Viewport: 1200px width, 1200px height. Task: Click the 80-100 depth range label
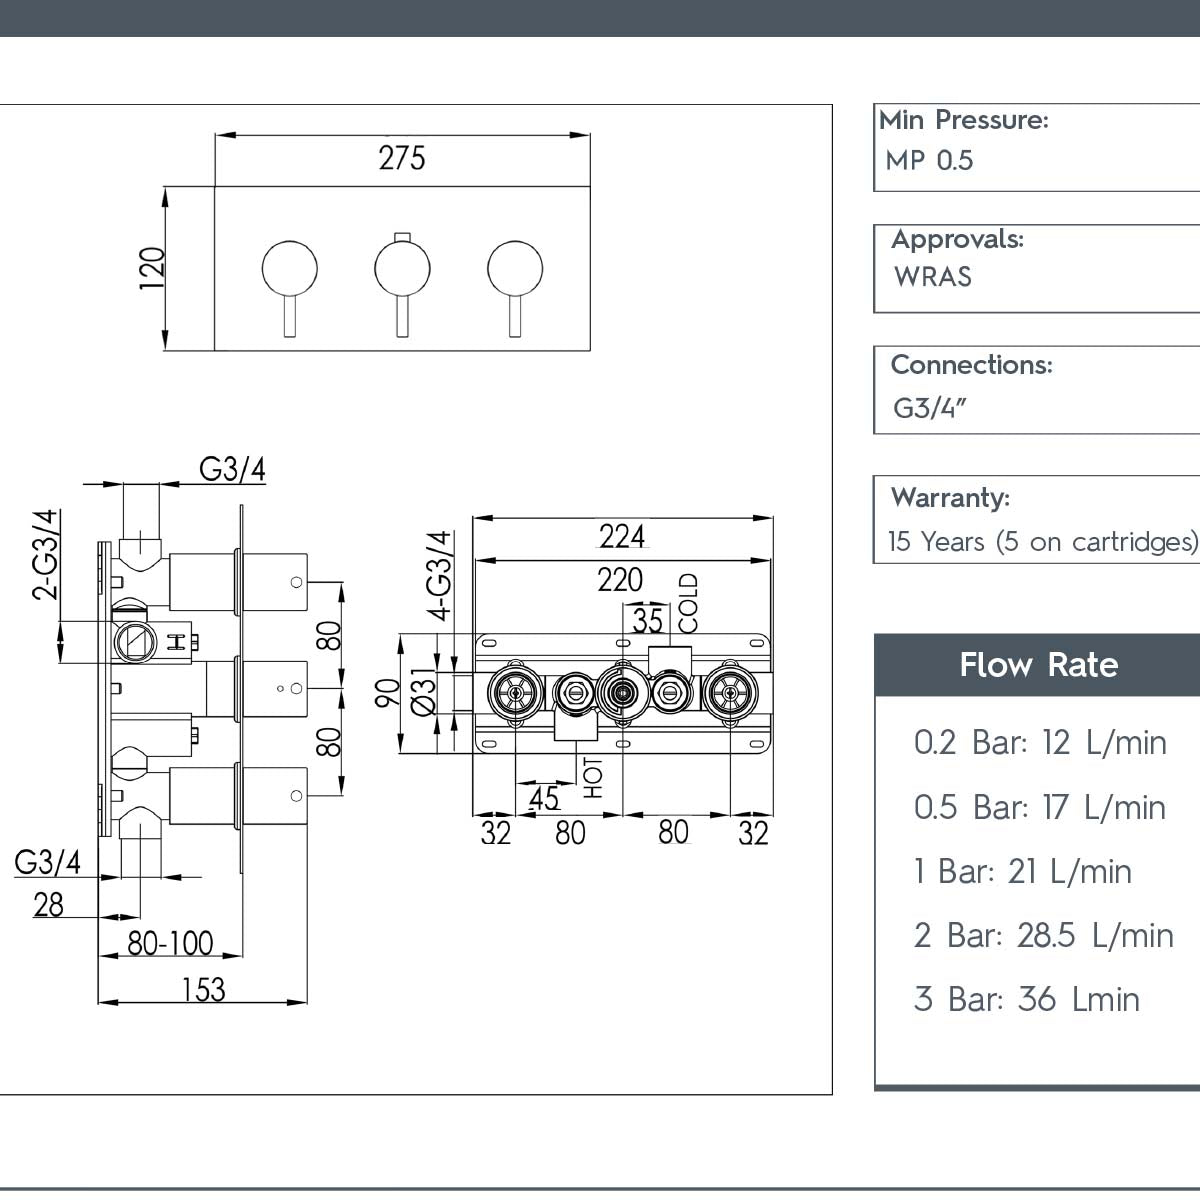pos(170,943)
